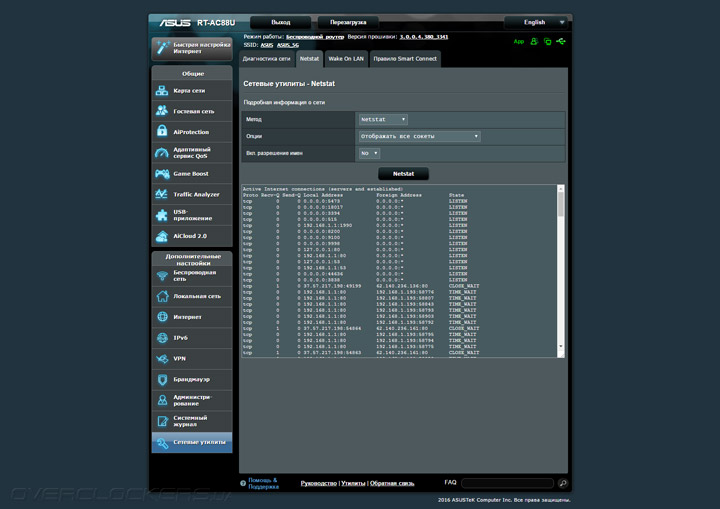Switch to Правило Smart Connect tab
This screenshot has width=720, height=509.
point(405,59)
